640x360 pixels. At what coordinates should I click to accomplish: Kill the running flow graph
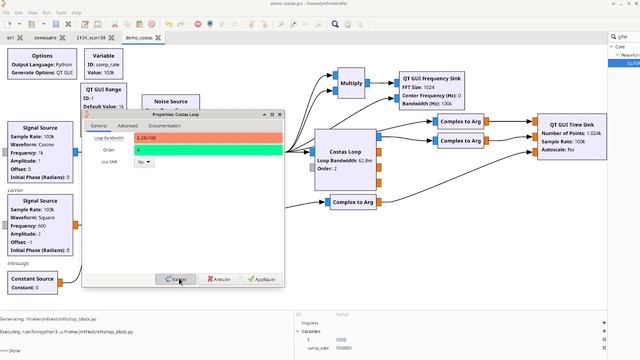point(235,24)
